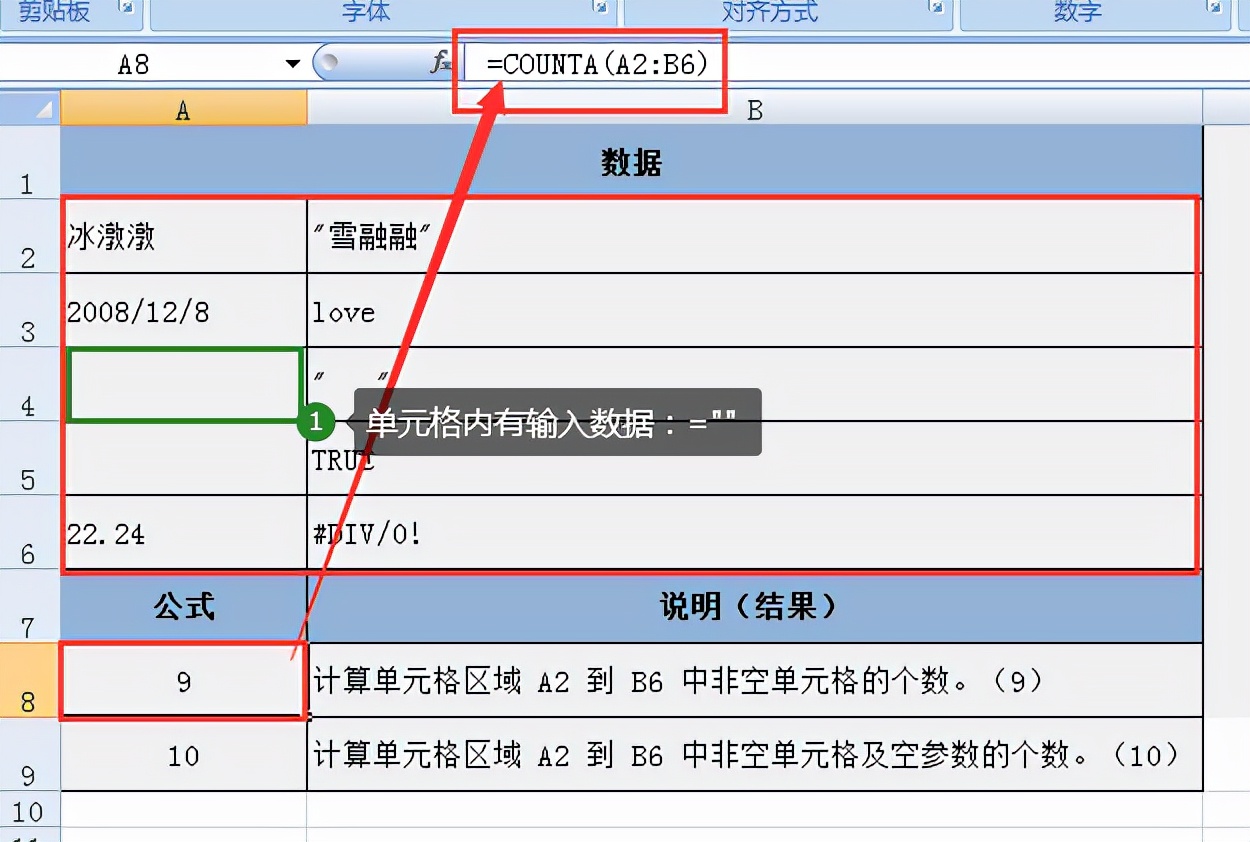This screenshot has height=842, width=1250.
Task: Click the description cell ending with （9）
Action: [x=755, y=680]
